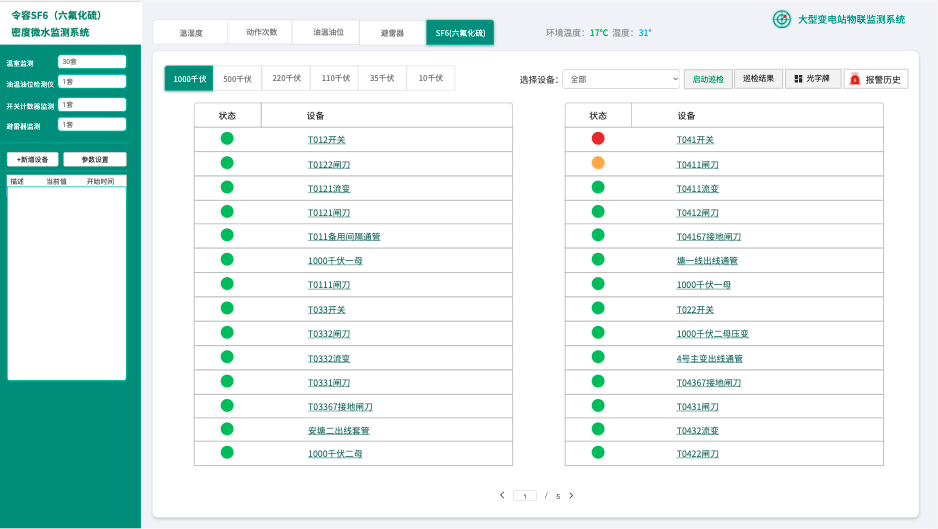Open the T0332闸刀 device link

(329, 334)
